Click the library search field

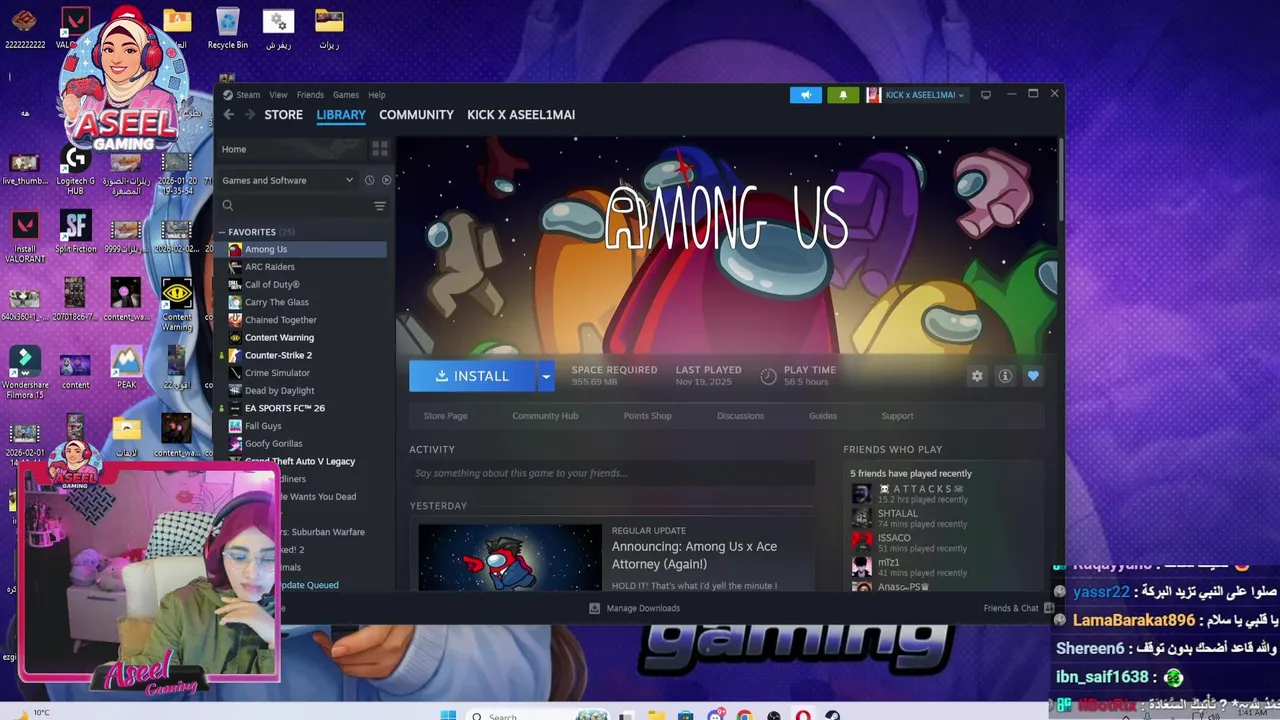point(302,206)
